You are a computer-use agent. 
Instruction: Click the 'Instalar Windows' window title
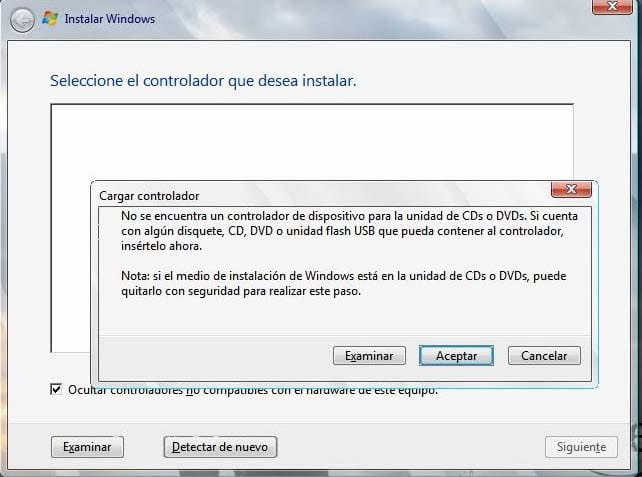[110, 19]
